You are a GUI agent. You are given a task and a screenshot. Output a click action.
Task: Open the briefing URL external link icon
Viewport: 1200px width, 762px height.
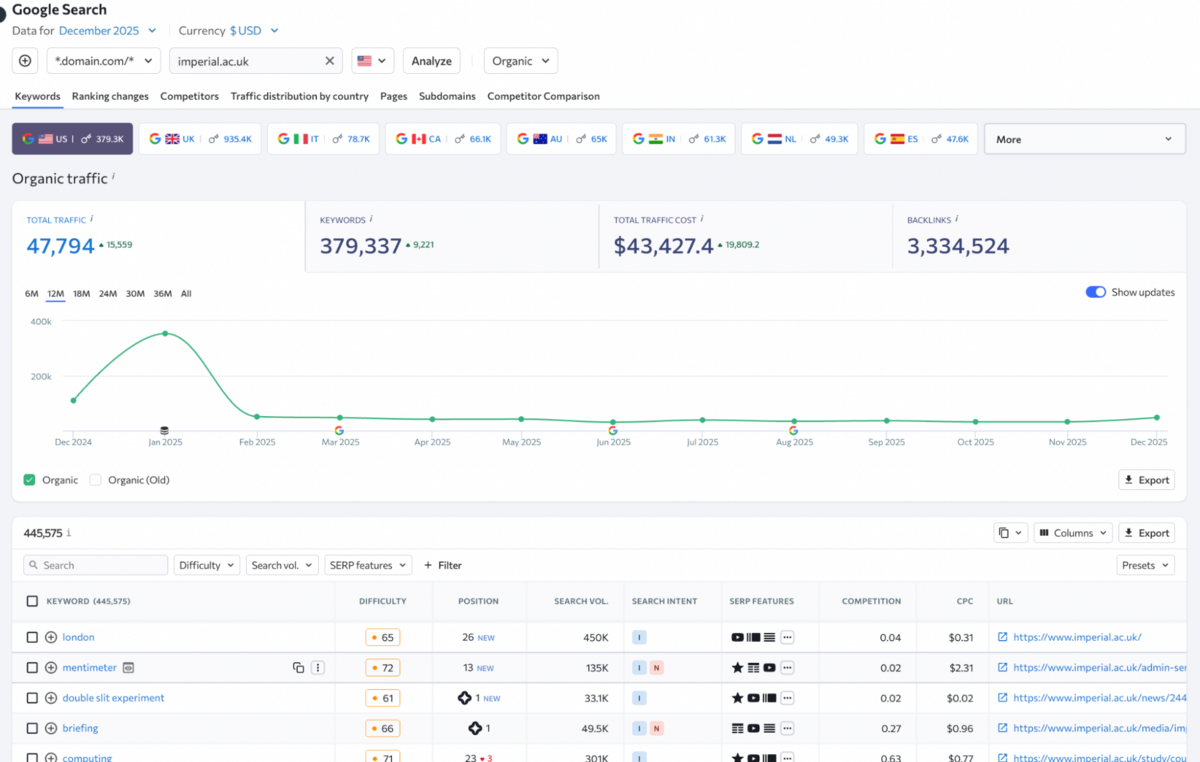[x=1002, y=728]
